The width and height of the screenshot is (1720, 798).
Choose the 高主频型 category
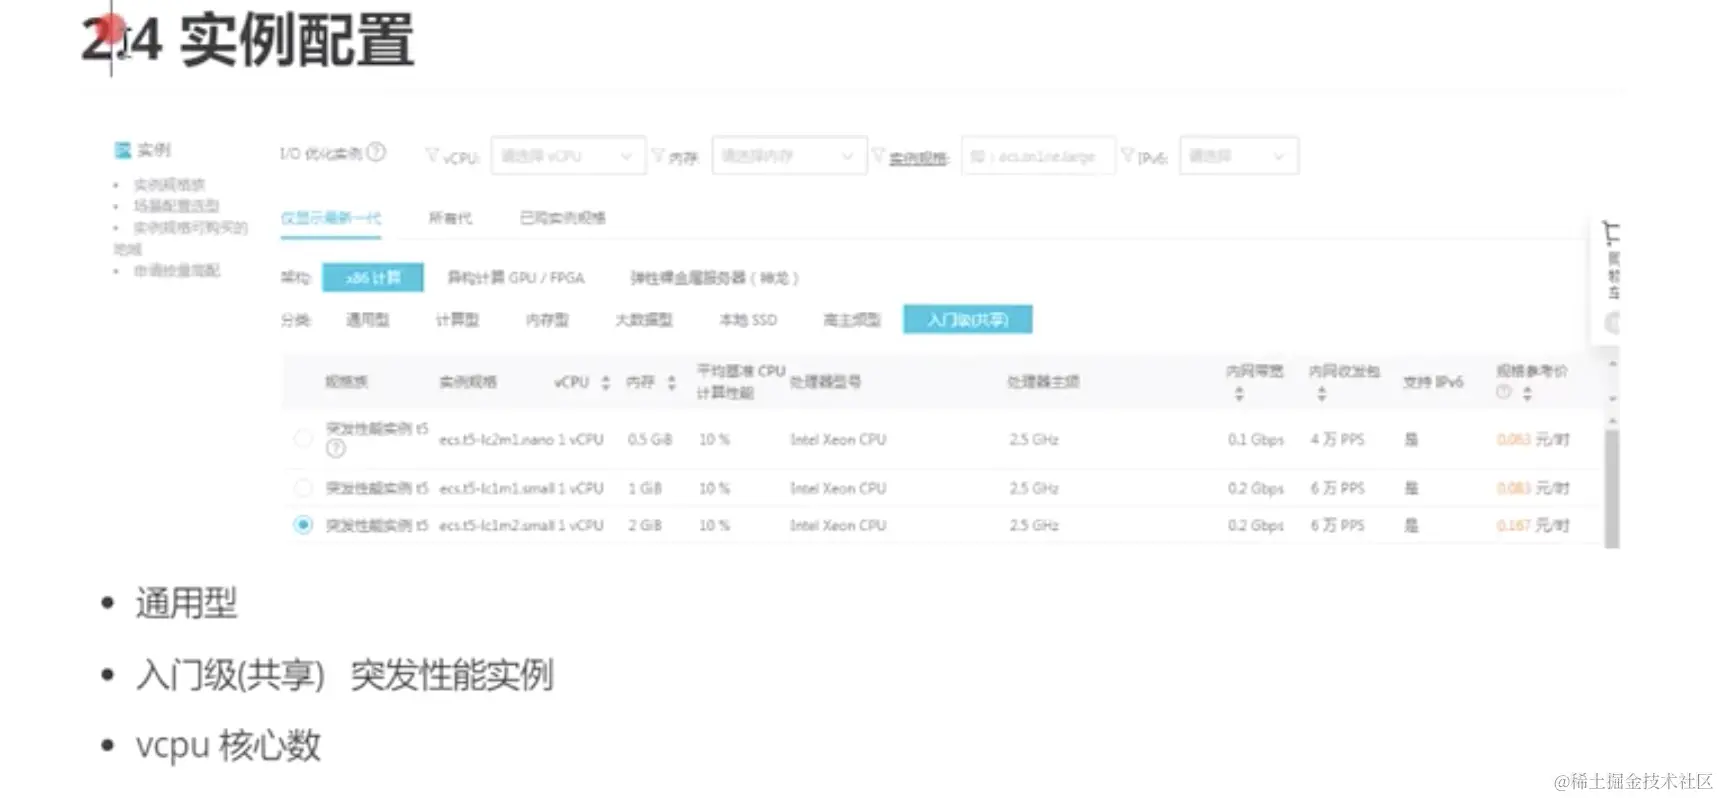(x=852, y=320)
